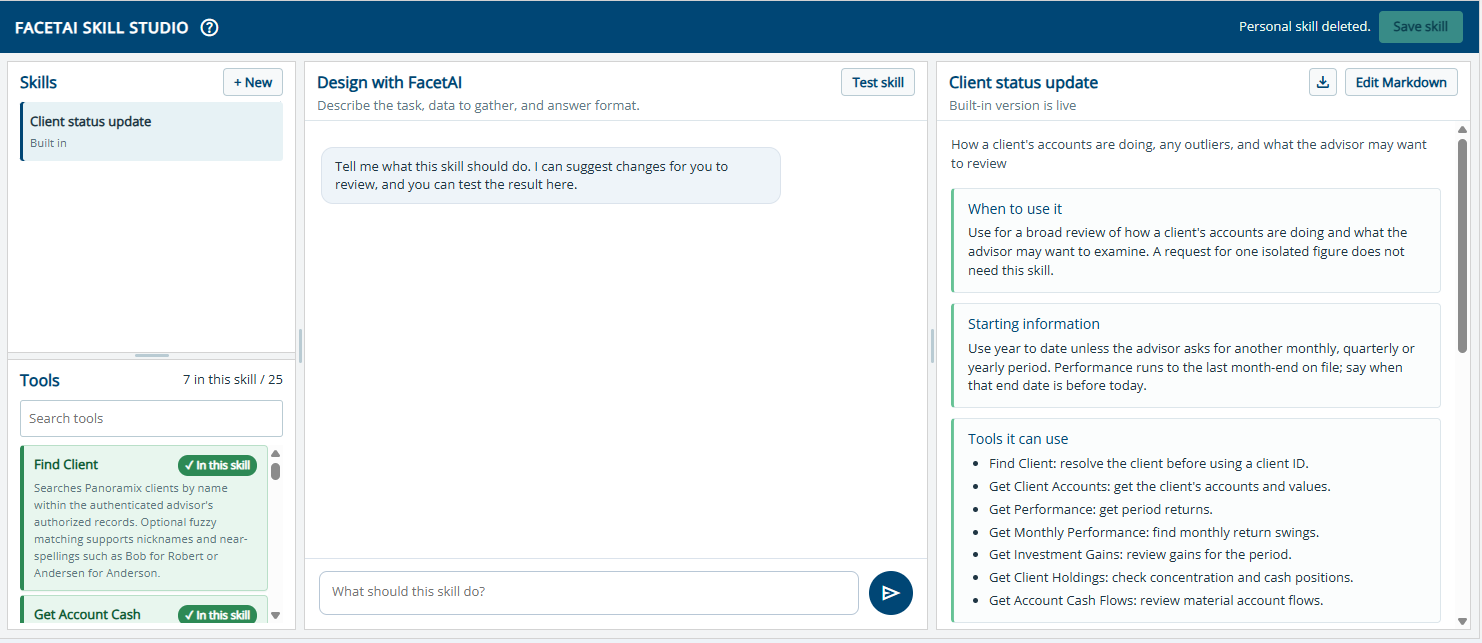Click the FACETAI SKILL STUDIO title
Viewport: 1482px width, 643px height.
click(102, 28)
